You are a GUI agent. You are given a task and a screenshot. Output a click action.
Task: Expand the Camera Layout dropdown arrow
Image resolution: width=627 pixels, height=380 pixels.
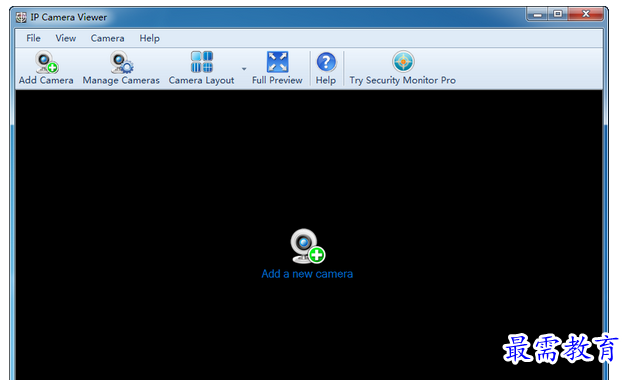(244, 69)
